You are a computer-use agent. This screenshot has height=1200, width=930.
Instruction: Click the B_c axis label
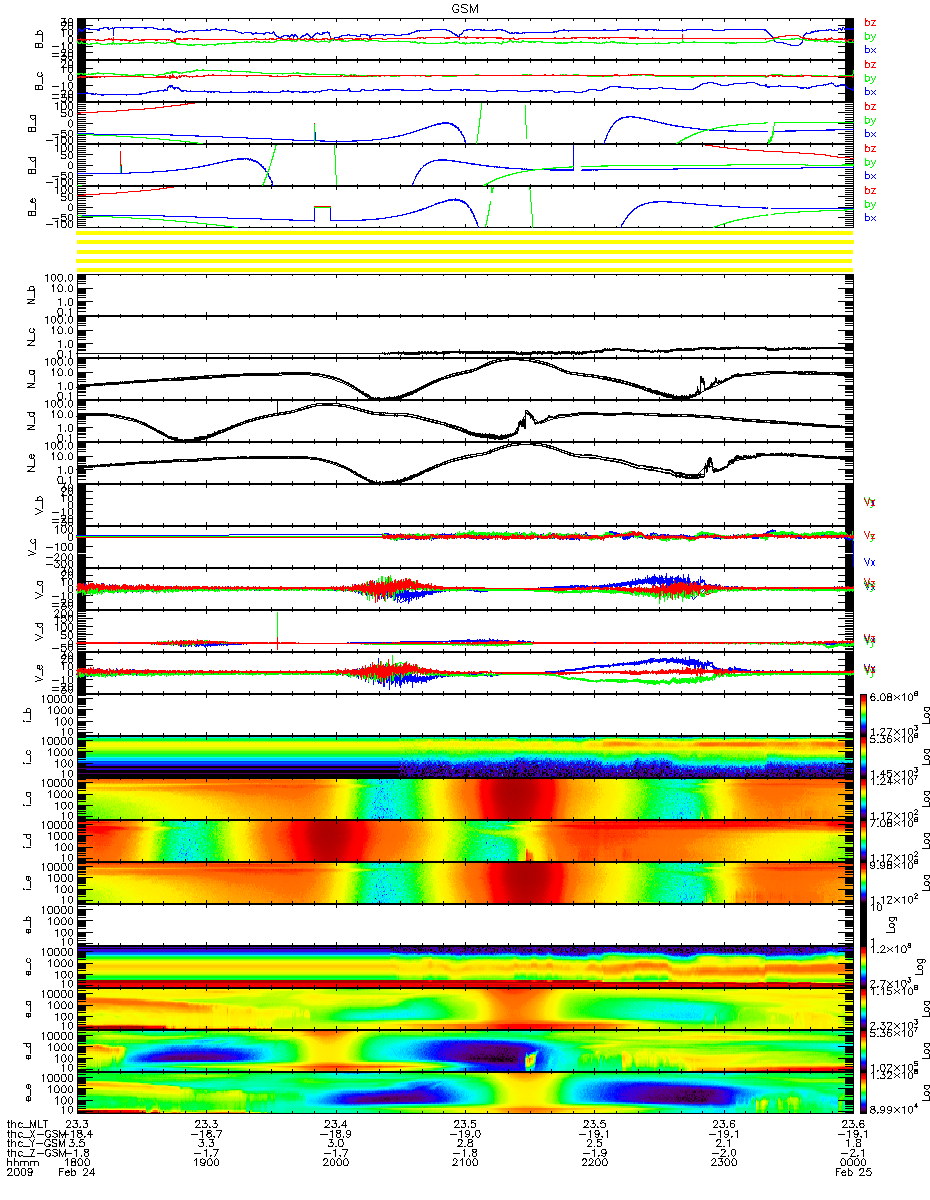point(40,81)
